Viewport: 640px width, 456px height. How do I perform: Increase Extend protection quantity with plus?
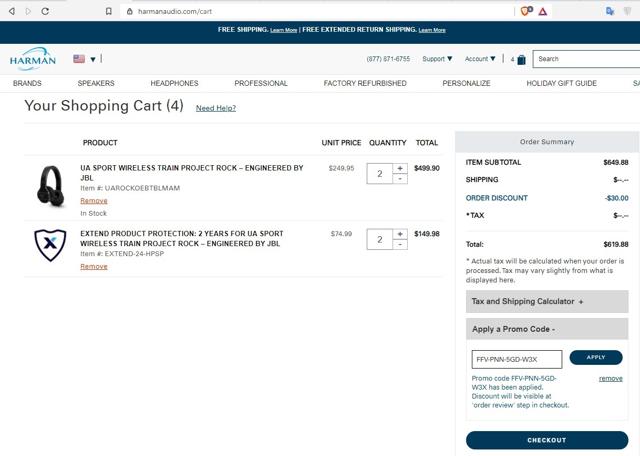(x=400, y=234)
